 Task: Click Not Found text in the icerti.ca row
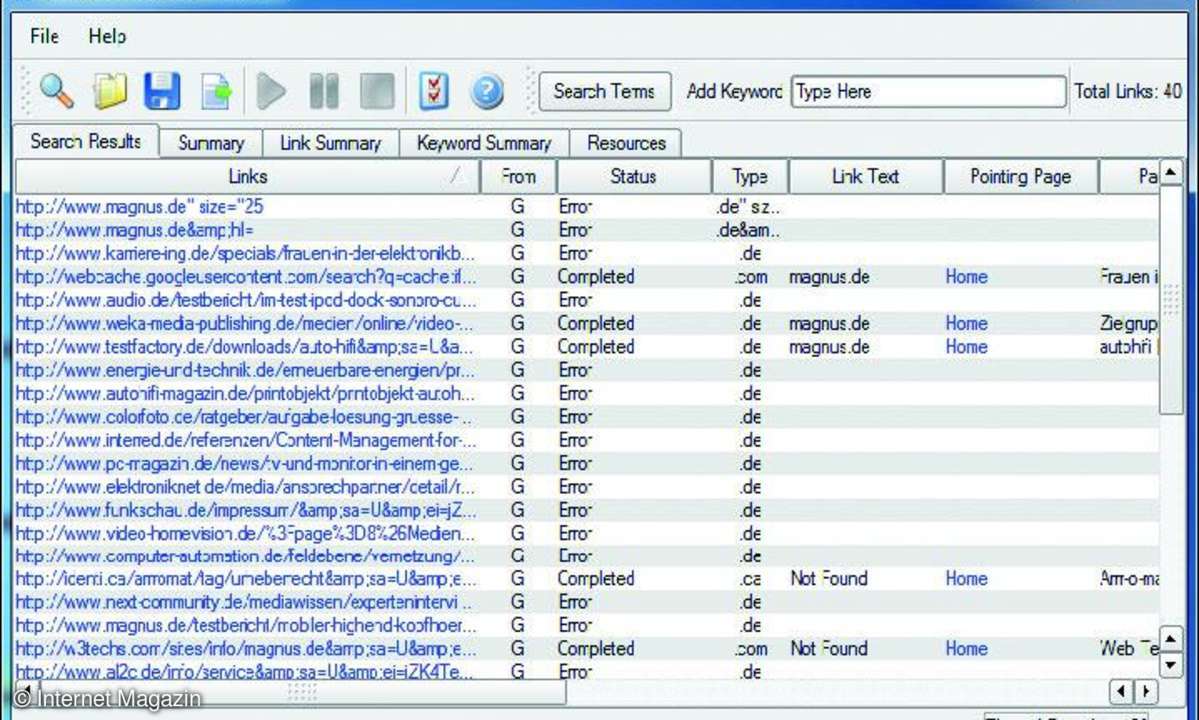pos(829,579)
